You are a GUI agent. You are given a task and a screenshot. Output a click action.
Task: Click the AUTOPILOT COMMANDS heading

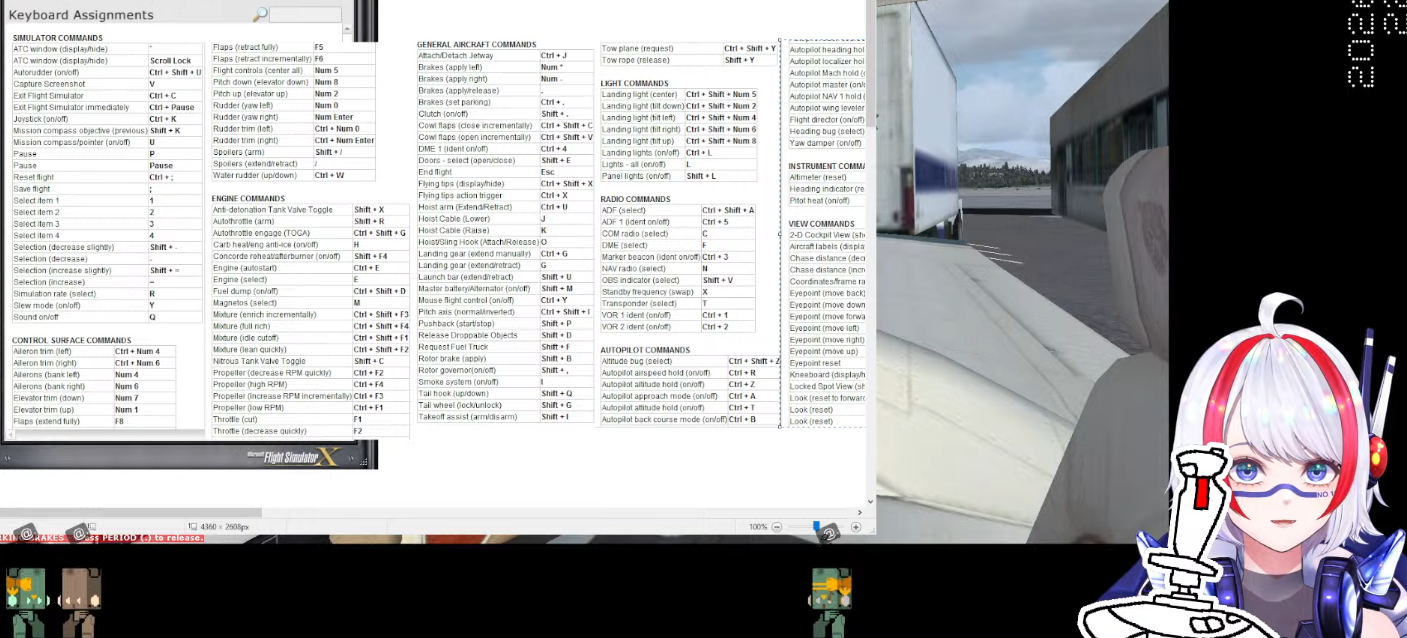(645, 350)
